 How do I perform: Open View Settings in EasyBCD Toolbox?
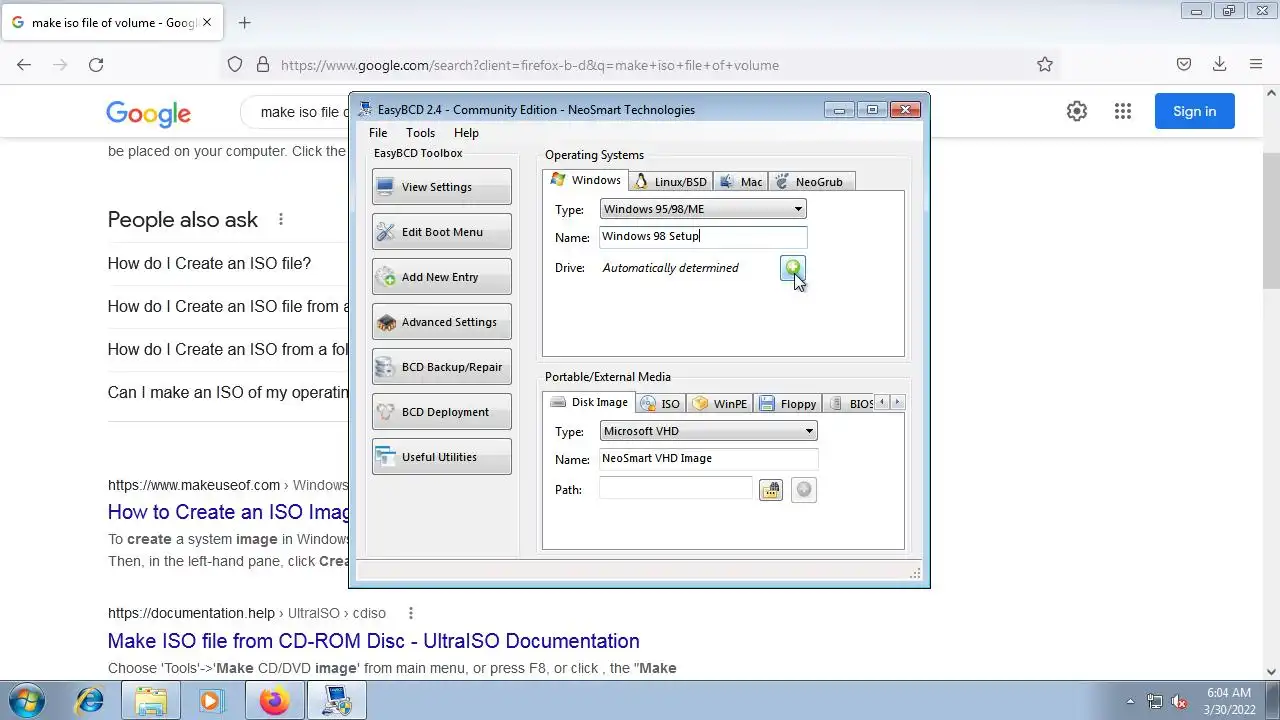441,187
